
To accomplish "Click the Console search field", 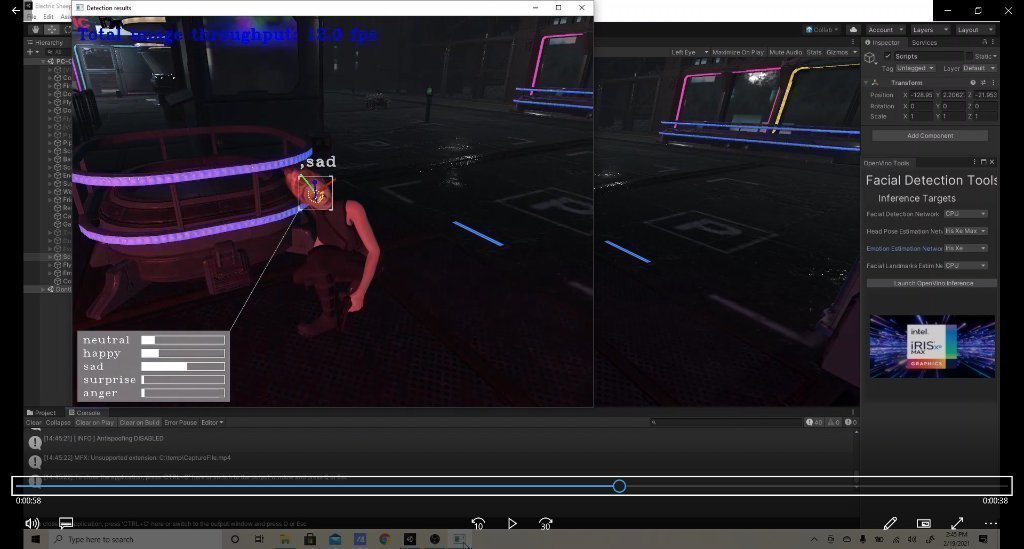I will pyautogui.click(x=726, y=422).
